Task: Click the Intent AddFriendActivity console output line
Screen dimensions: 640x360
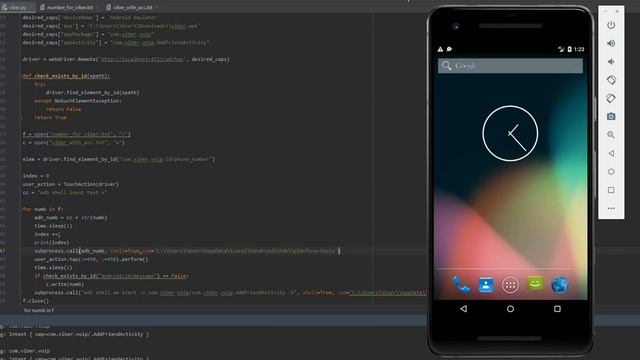Action: 79,334
